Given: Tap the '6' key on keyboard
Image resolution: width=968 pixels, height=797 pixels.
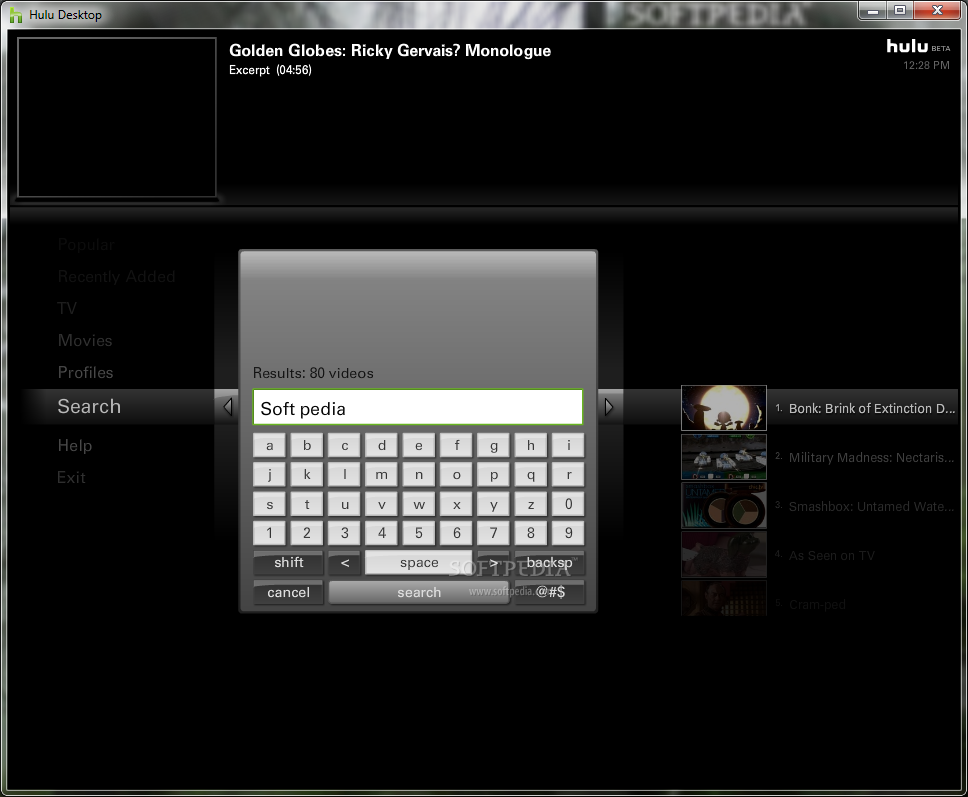Looking at the screenshot, I should click(x=456, y=533).
